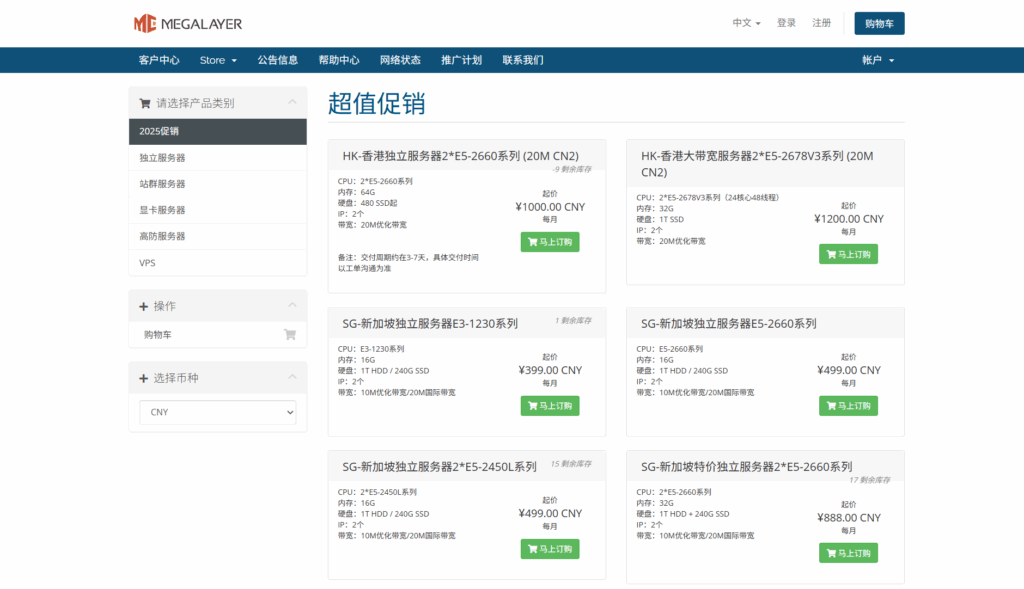Order HK 2*E5-2660 server with 马上订购
This screenshot has width=1024, height=589.
point(550,242)
